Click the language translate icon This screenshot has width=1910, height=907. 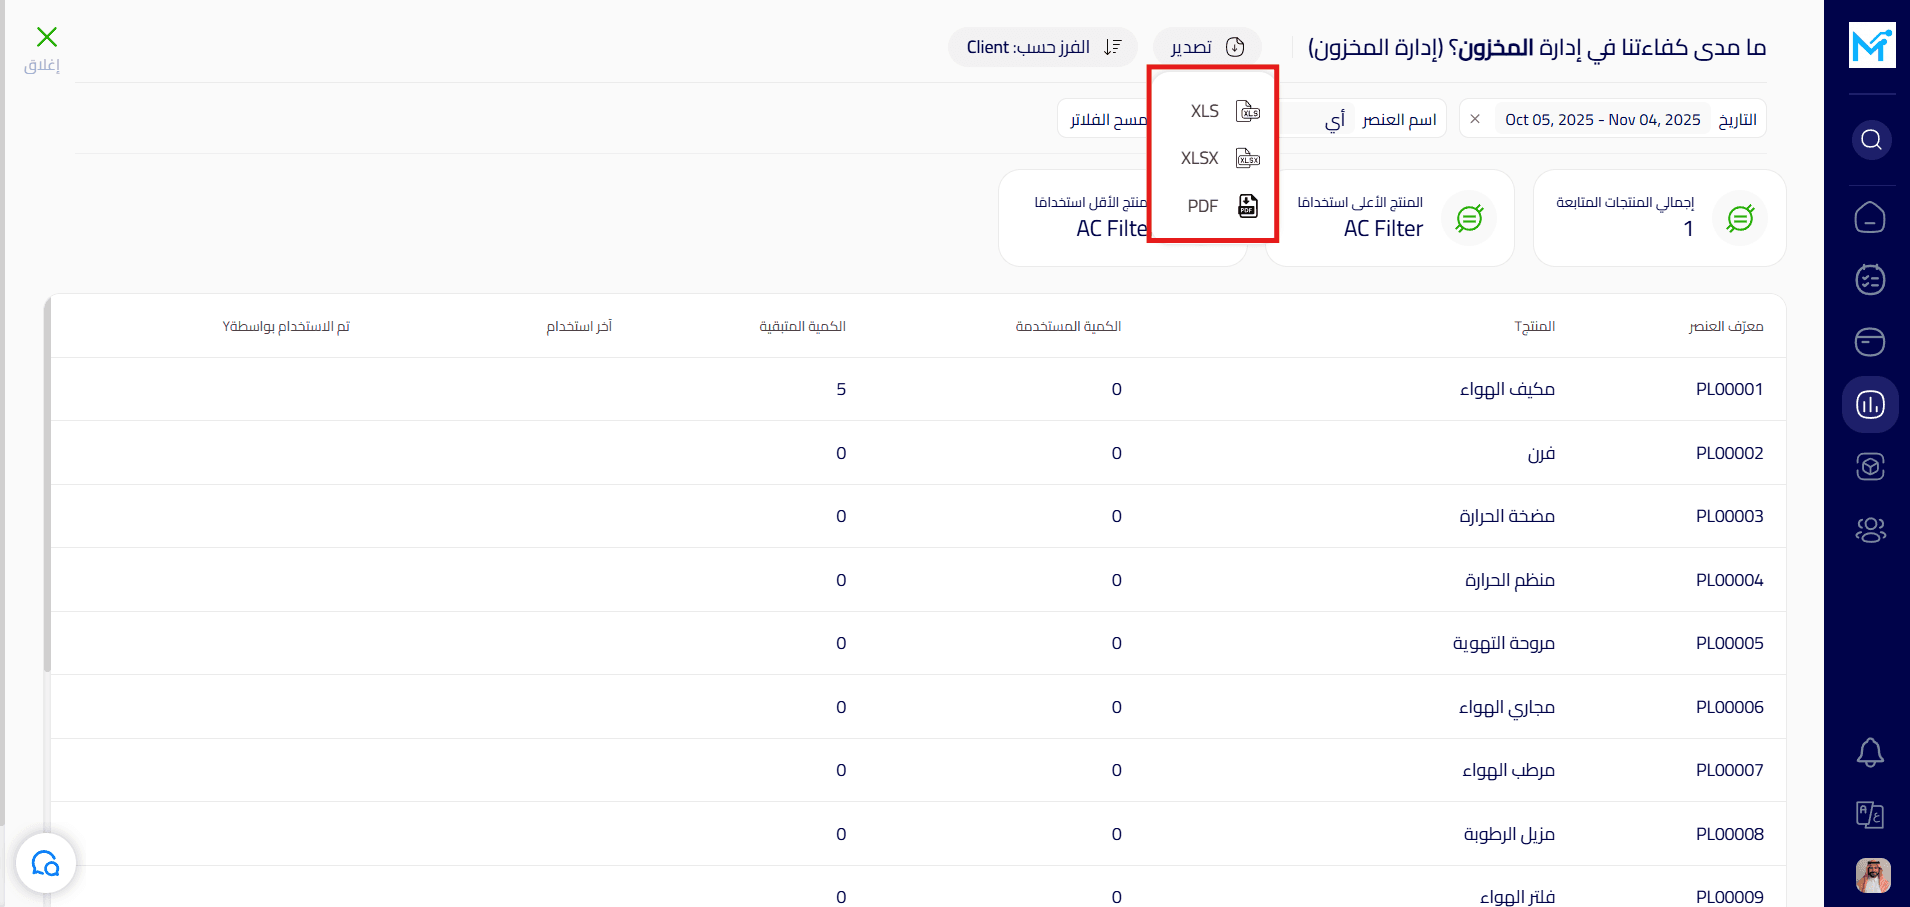tap(1870, 814)
